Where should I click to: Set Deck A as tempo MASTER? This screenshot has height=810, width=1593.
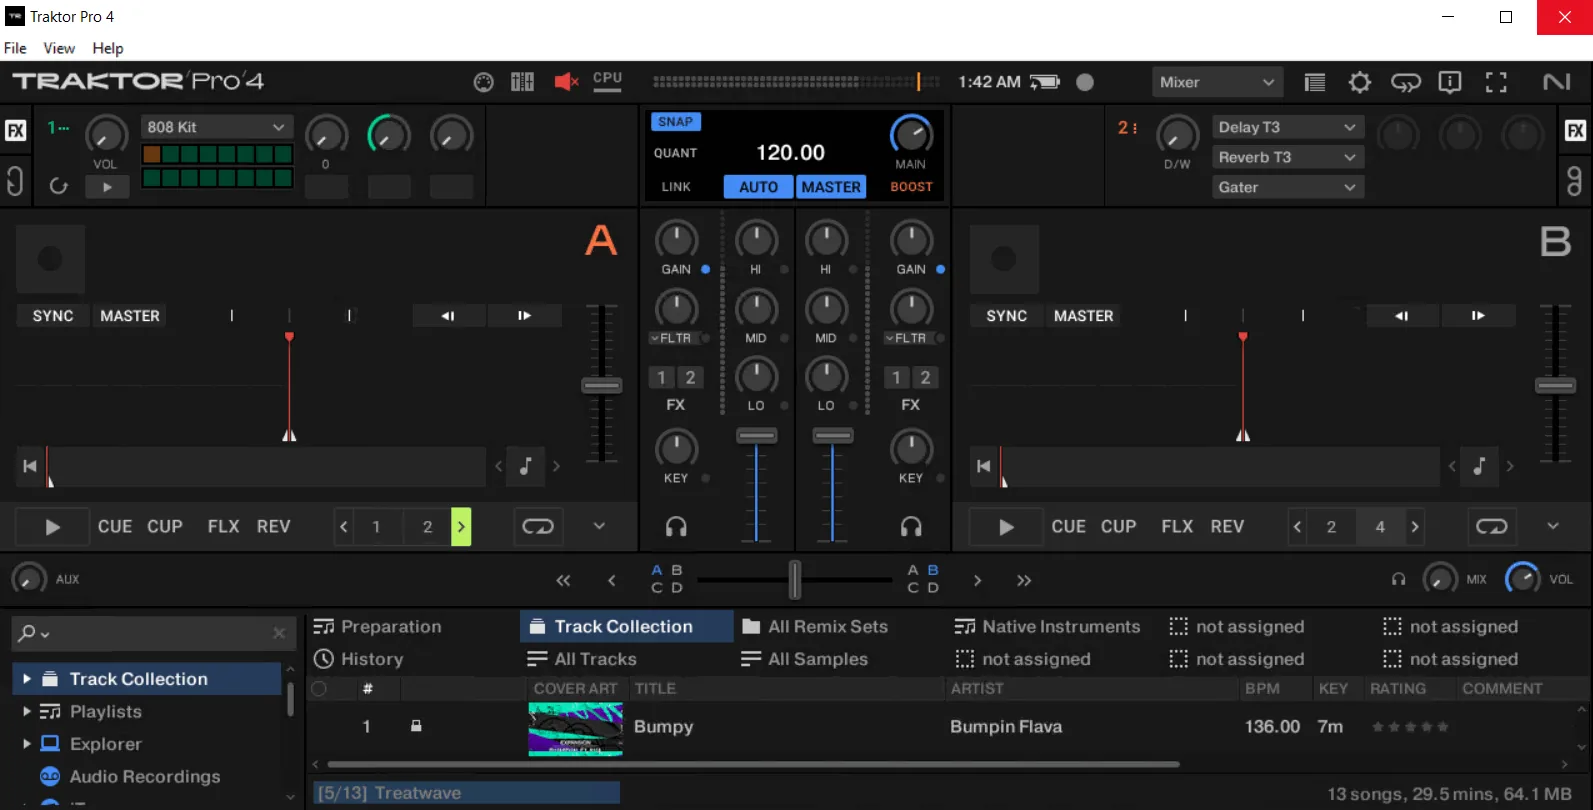coord(130,316)
